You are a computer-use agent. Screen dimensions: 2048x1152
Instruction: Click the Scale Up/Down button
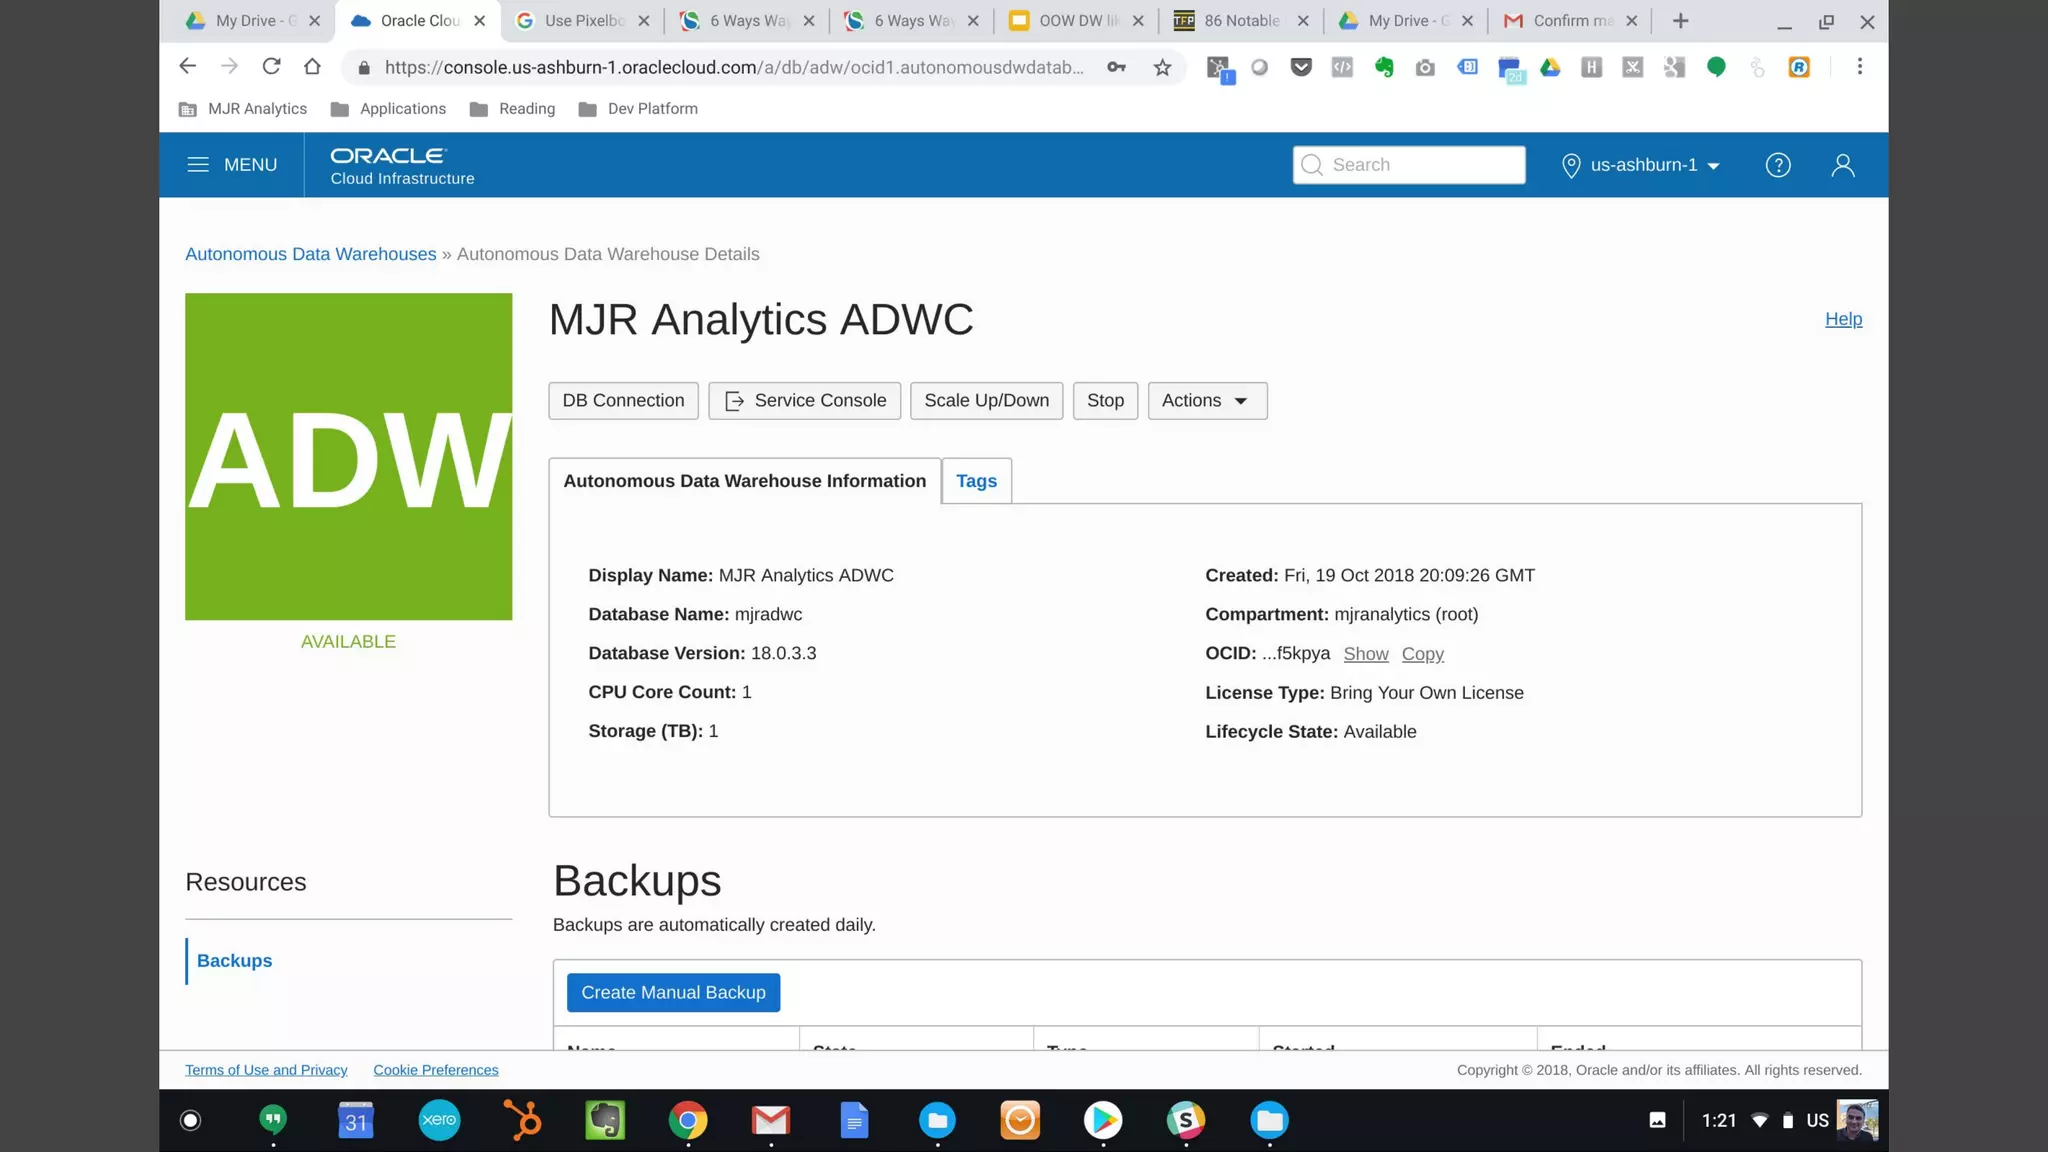pos(986,400)
